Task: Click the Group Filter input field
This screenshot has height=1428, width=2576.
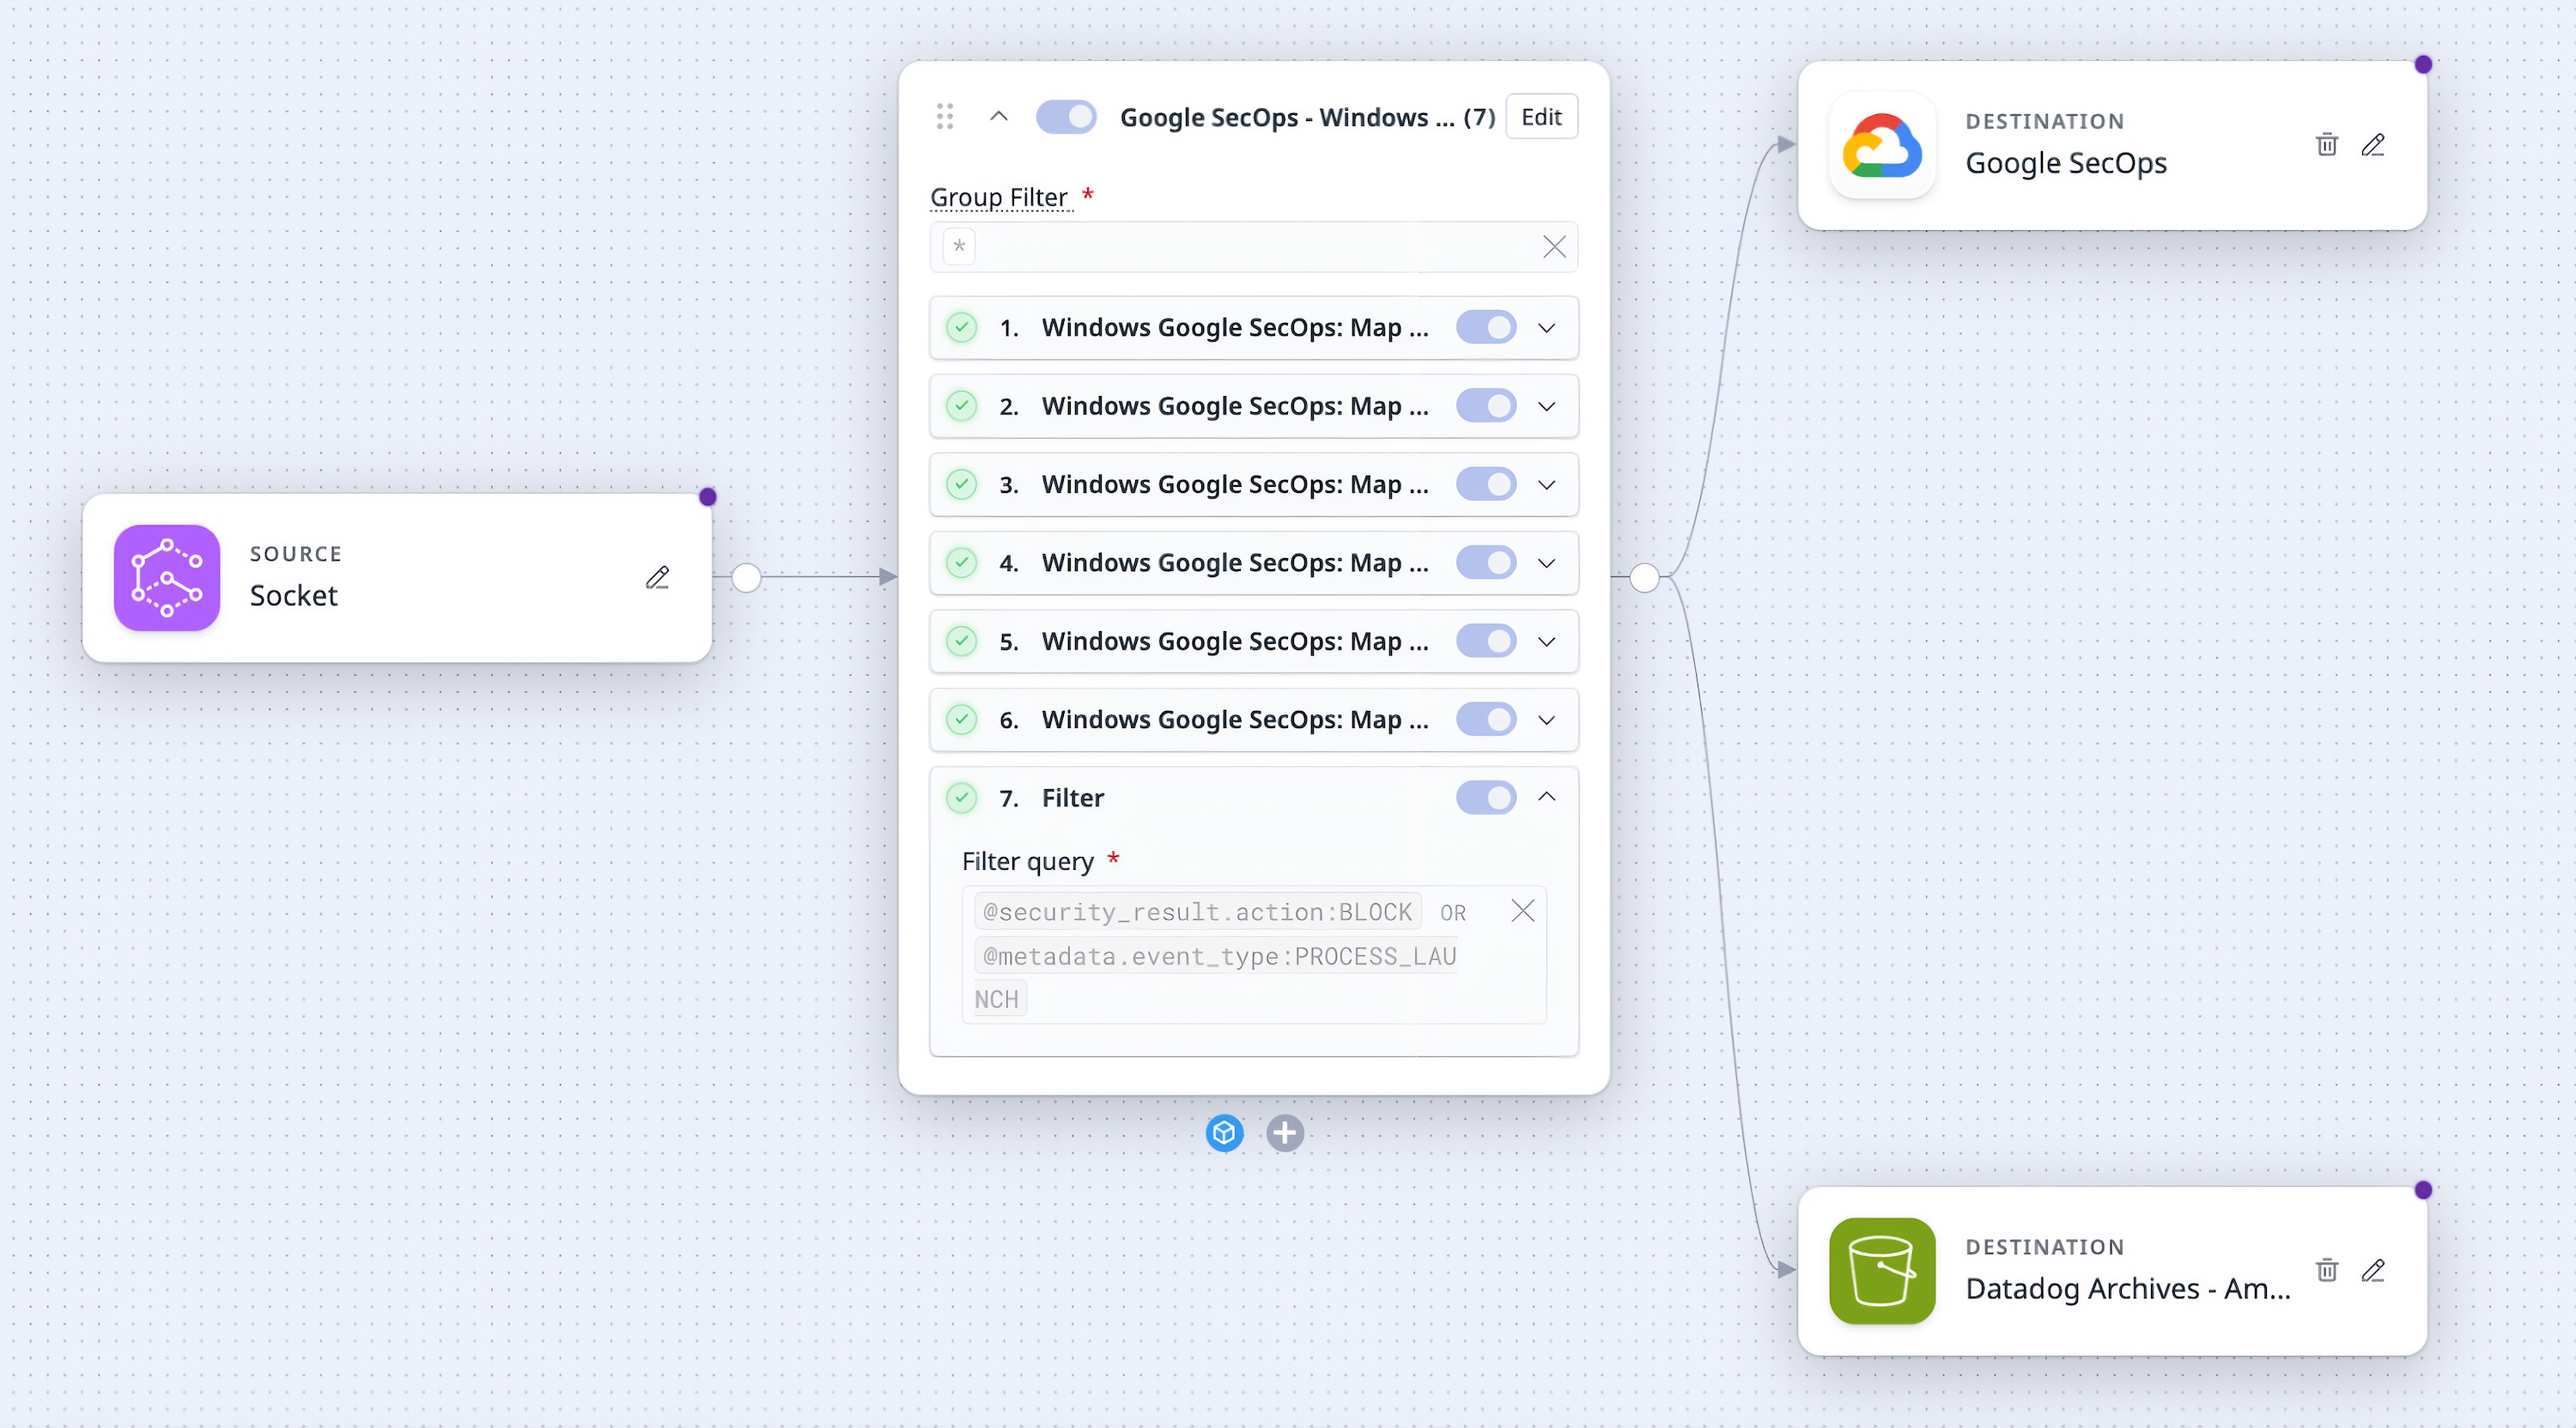Action: [x=1253, y=247]
